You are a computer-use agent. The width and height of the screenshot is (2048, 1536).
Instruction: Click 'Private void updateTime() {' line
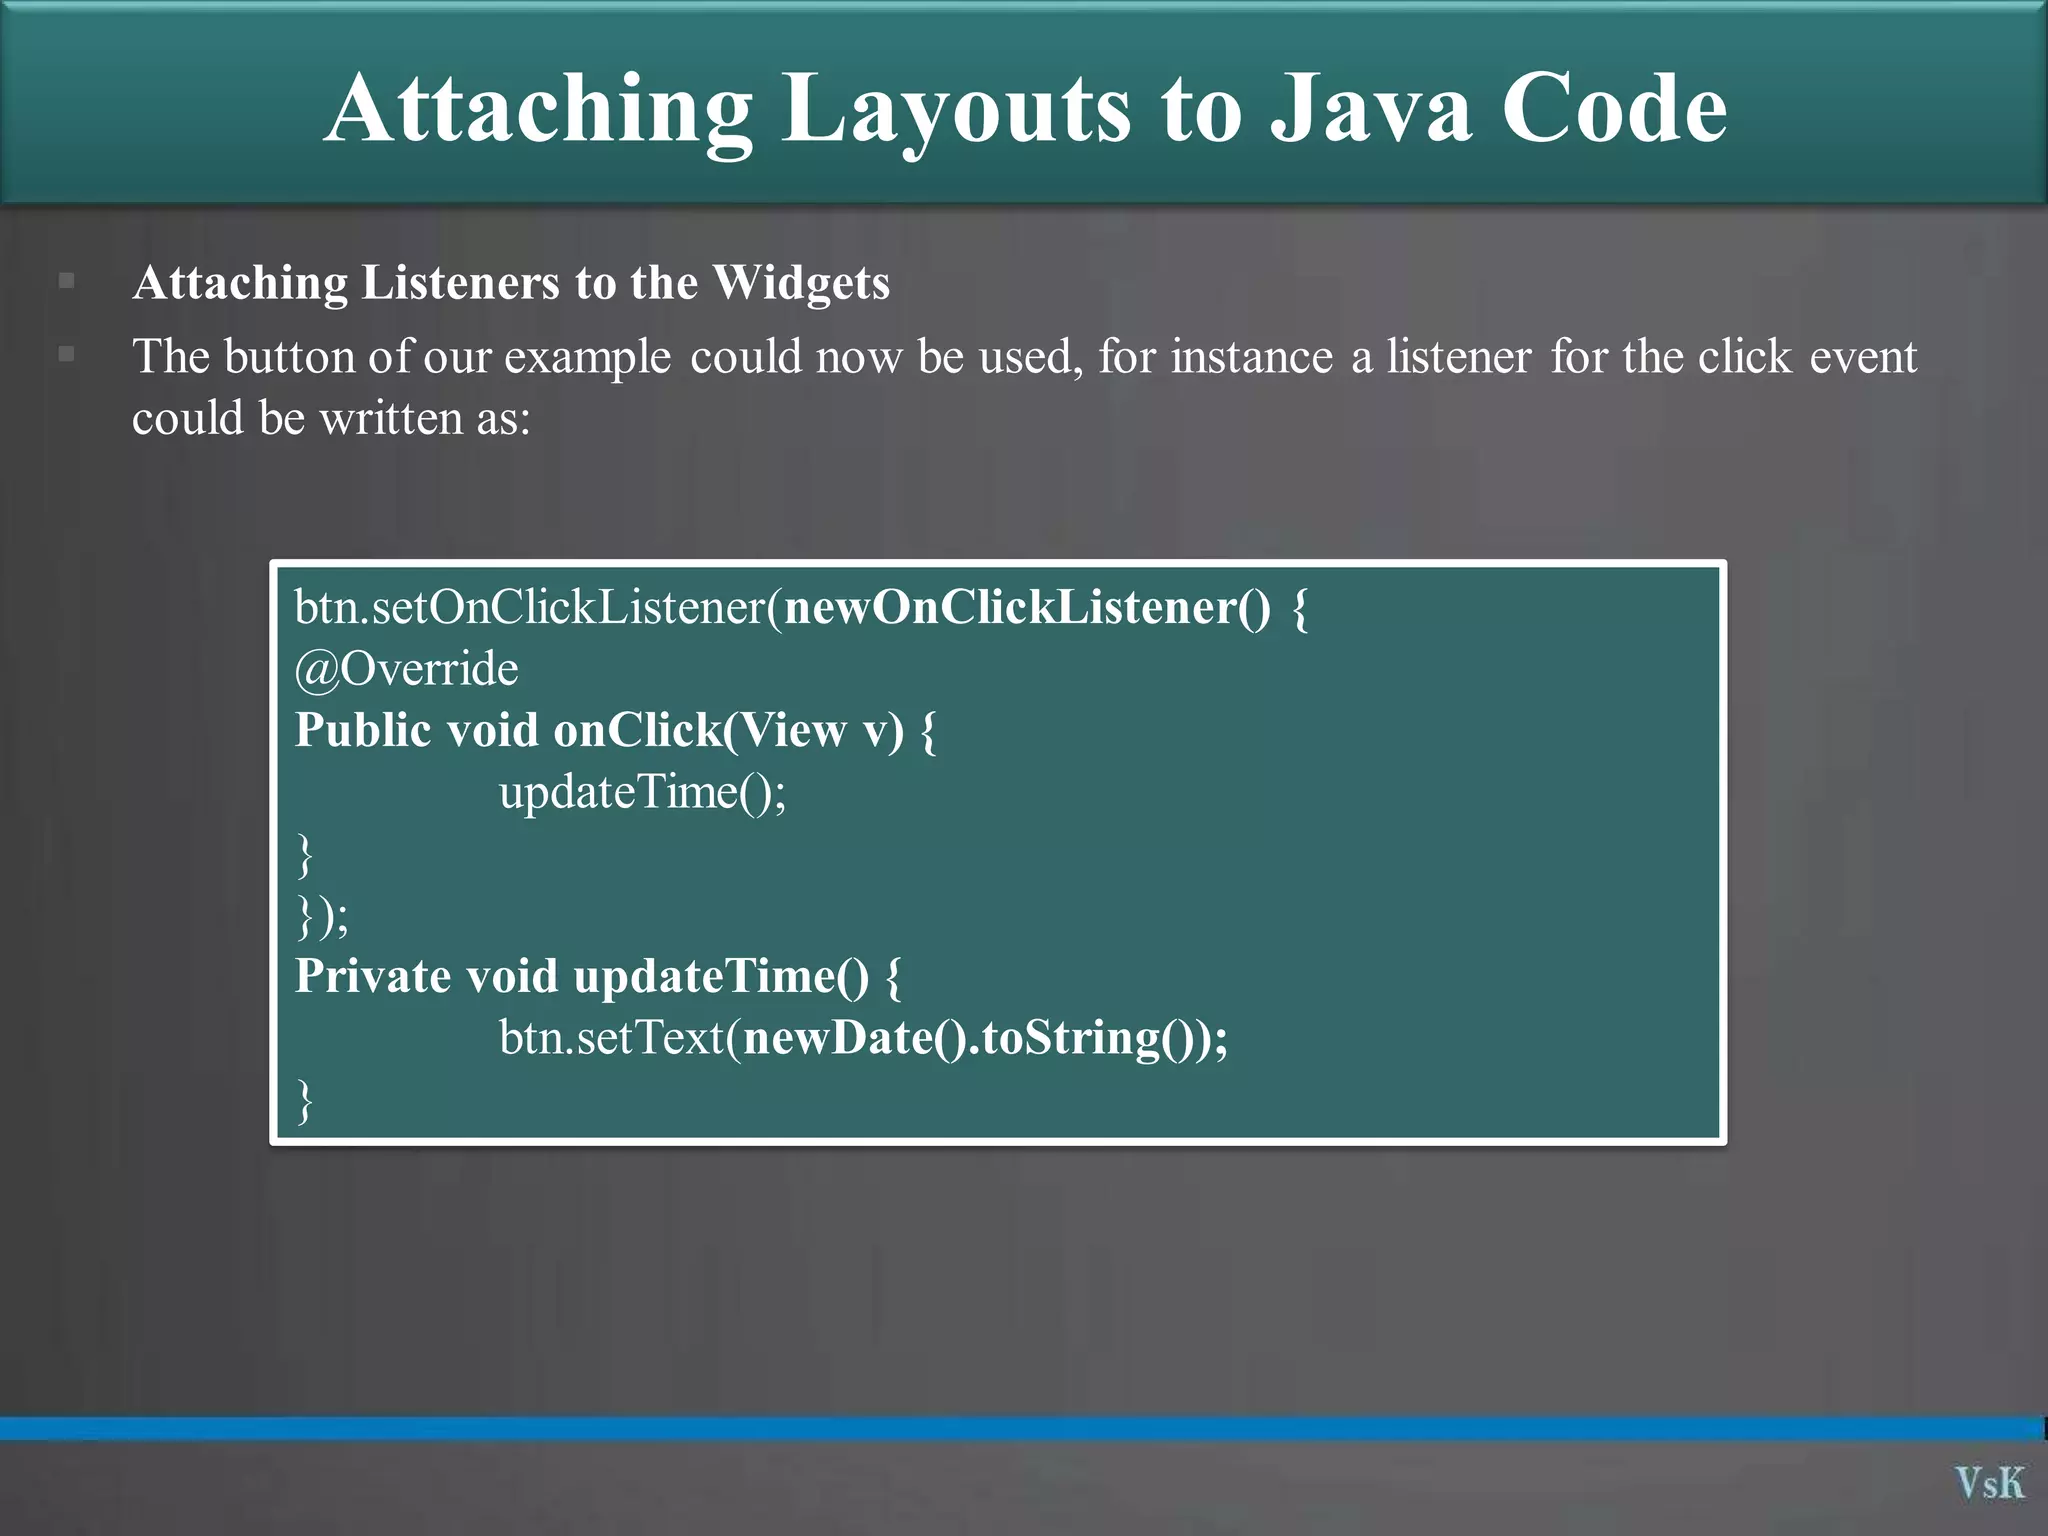coord(598,976)
